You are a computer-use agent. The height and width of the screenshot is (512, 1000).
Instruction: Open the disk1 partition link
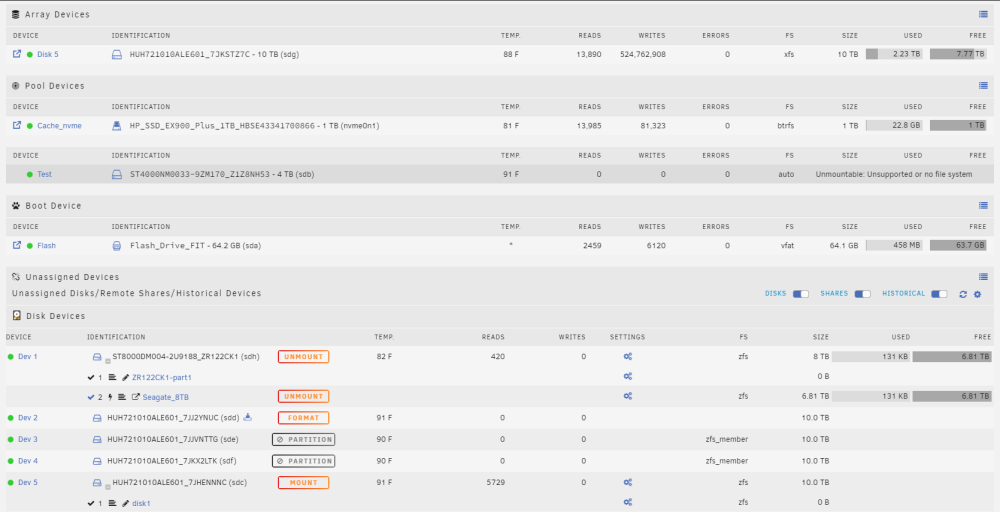pyautogui.click(x=142, y=503)
